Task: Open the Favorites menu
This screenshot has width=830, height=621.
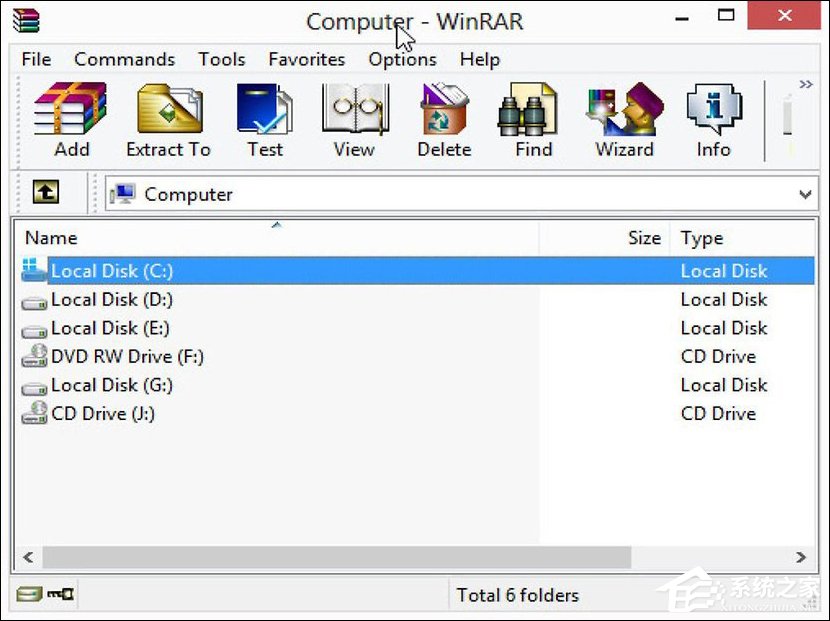Action: pos(306,59)
